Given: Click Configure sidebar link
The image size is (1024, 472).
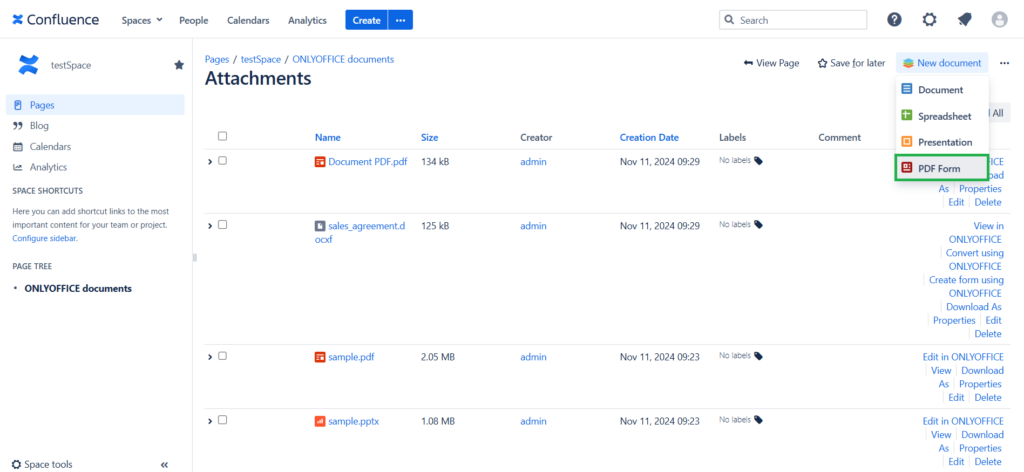Looking at the screenshot, I should [44, 239].
